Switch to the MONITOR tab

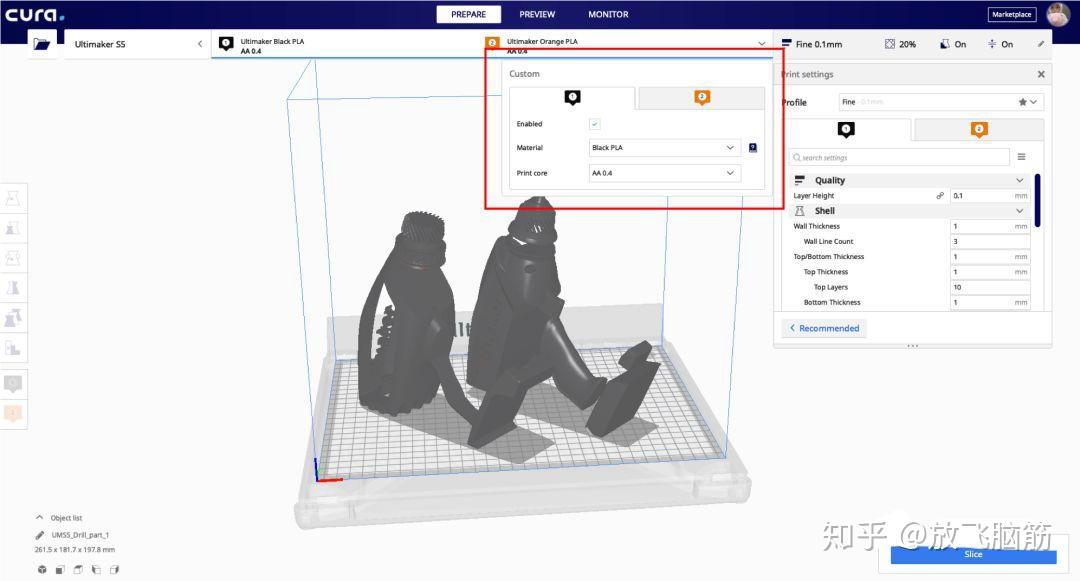tap(608, 14)
